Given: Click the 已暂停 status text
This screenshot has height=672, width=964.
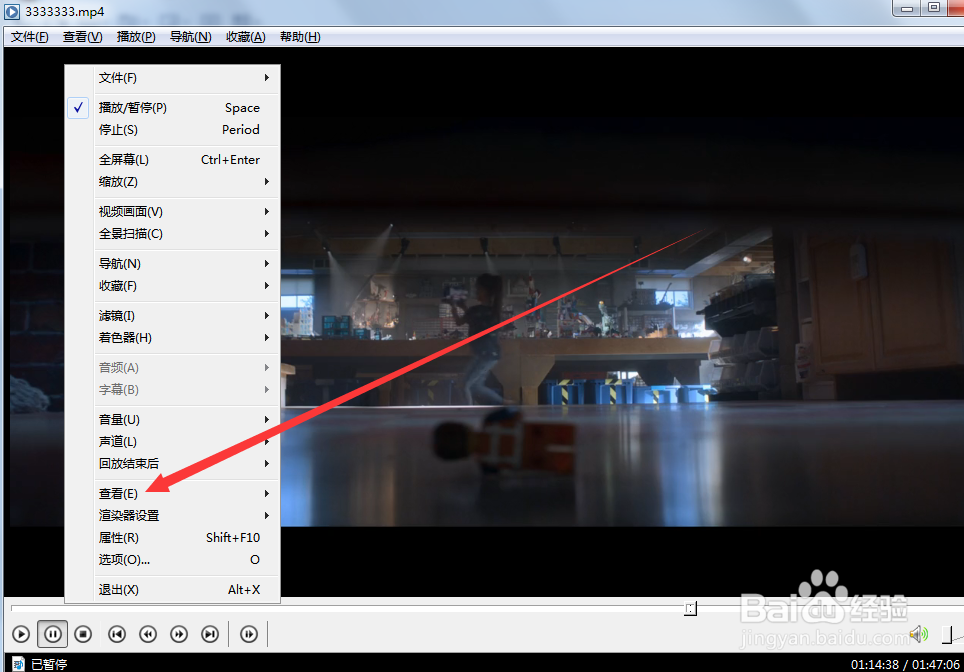Looking at the screenshot, I should tap(49, 665).
